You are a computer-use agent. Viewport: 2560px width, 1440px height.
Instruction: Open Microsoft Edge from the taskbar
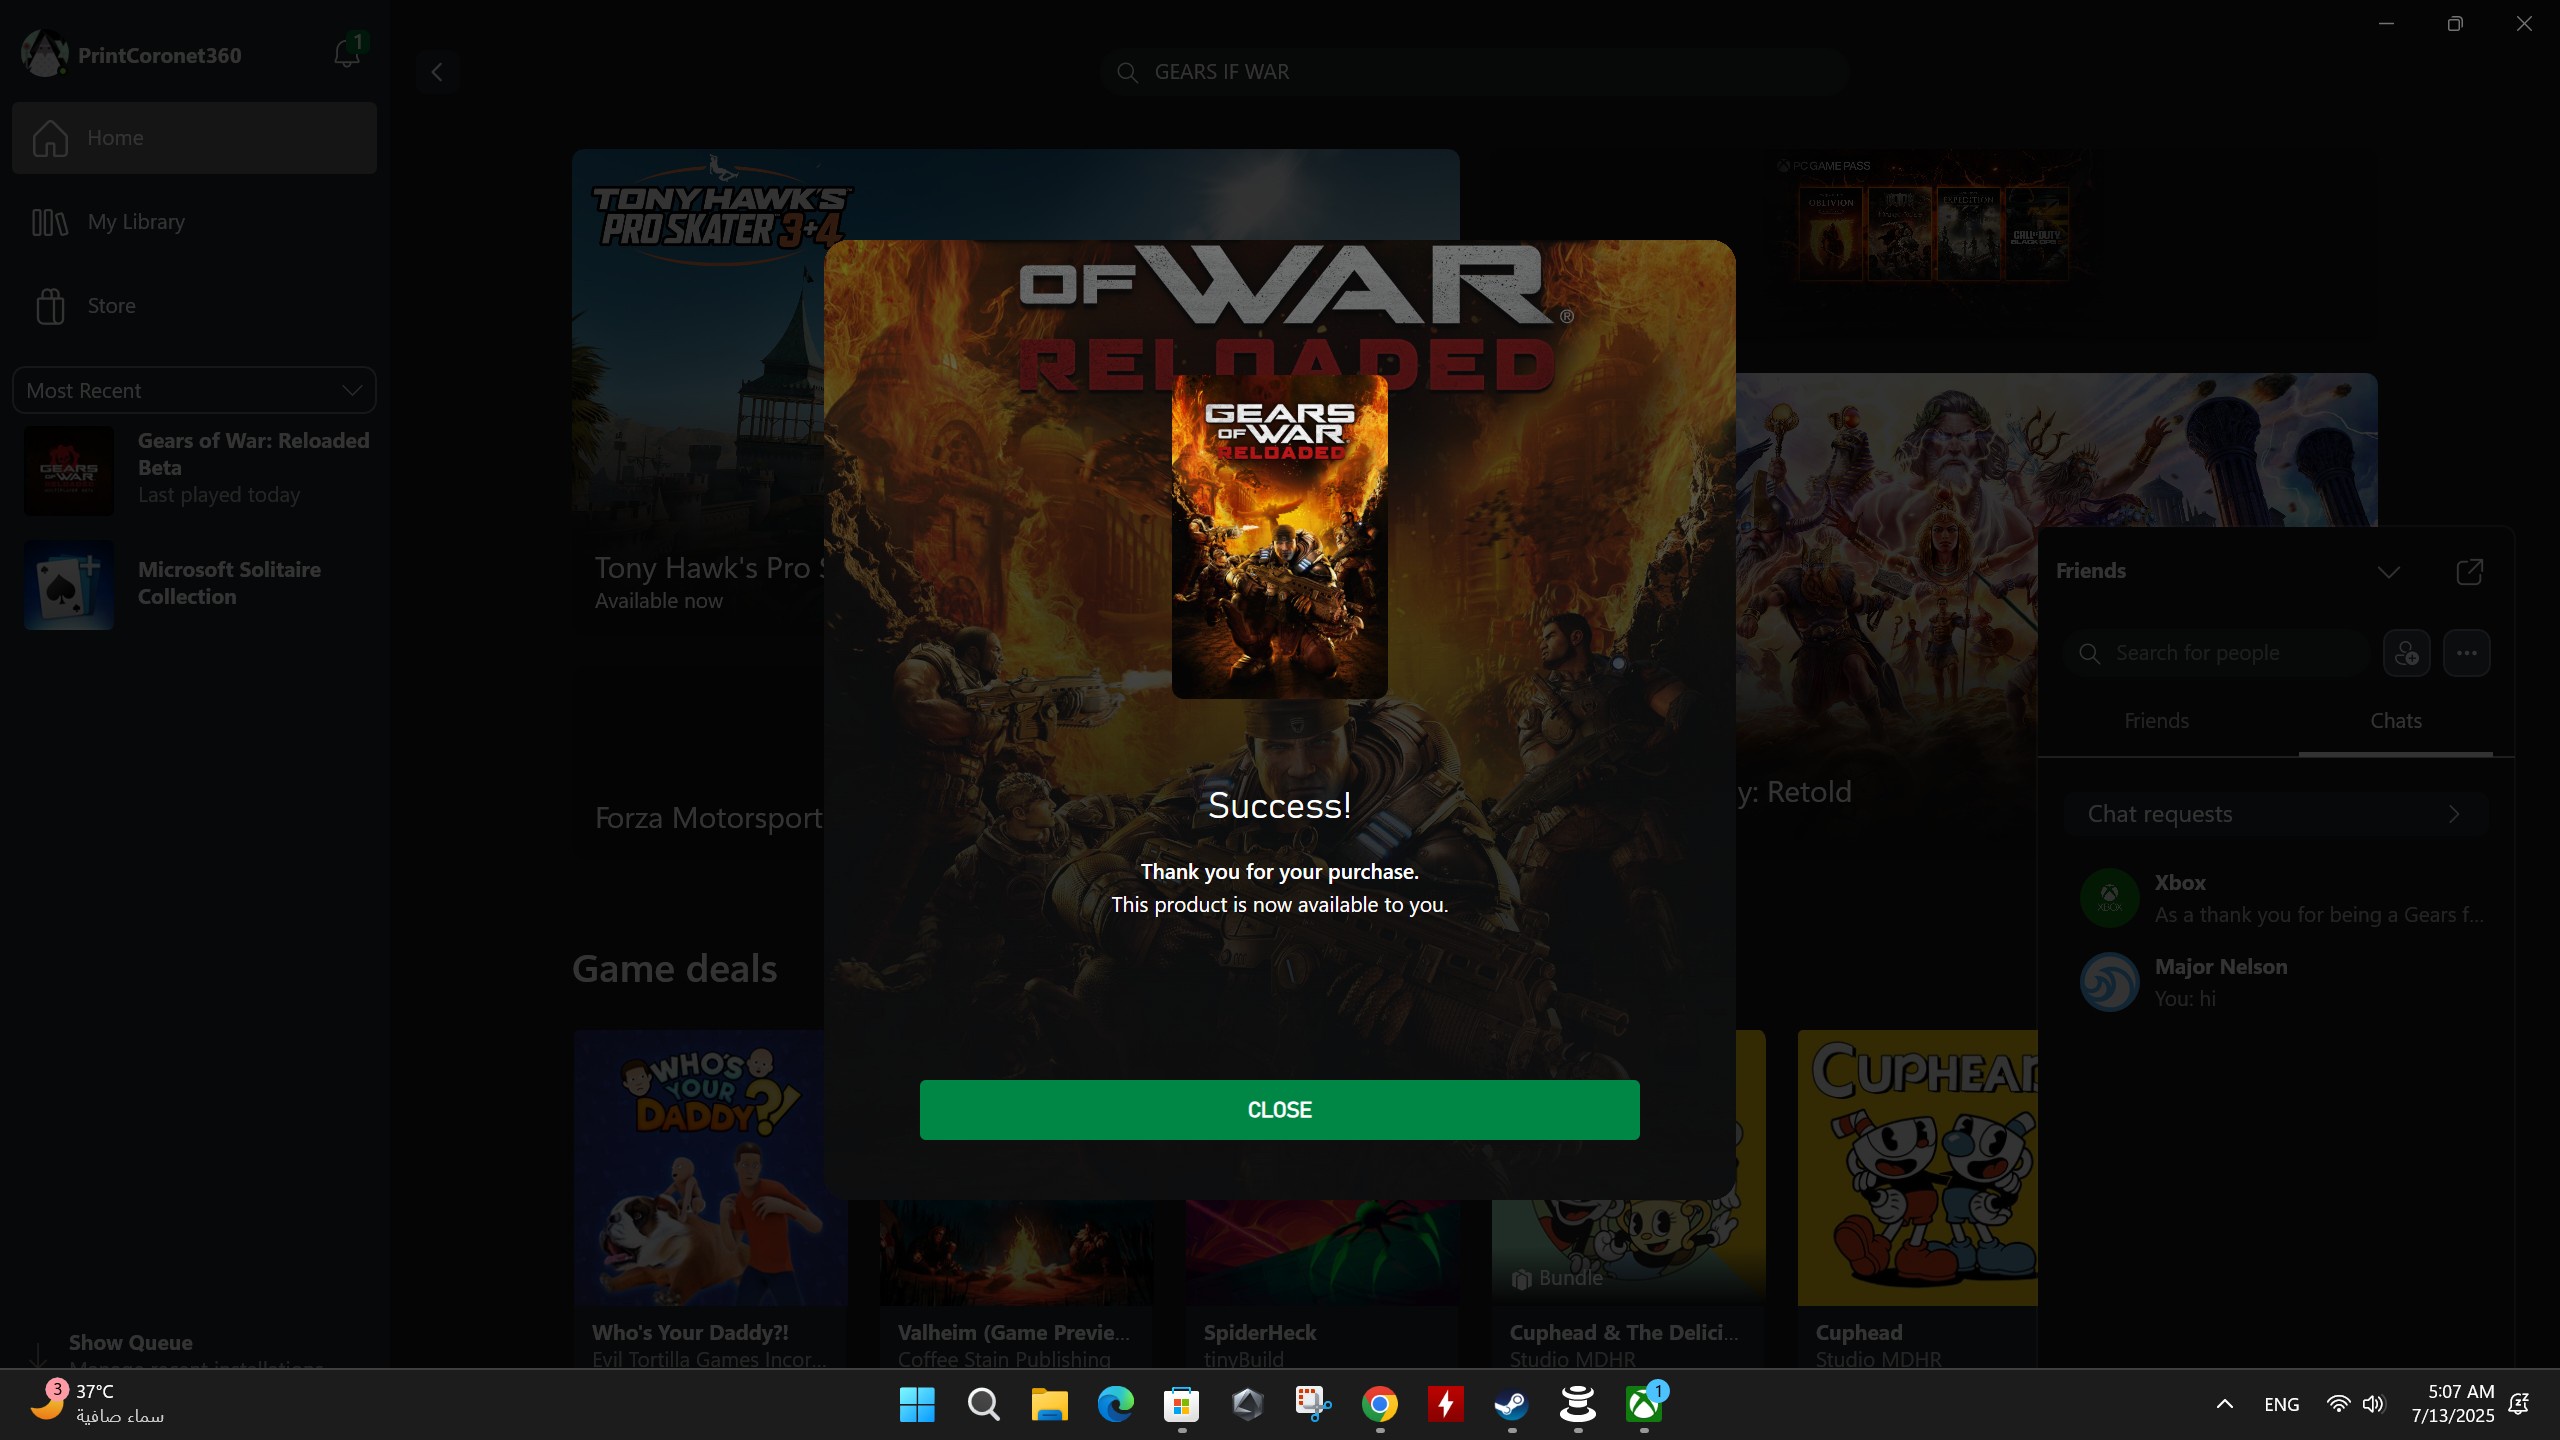(x=1115, y=1404)
